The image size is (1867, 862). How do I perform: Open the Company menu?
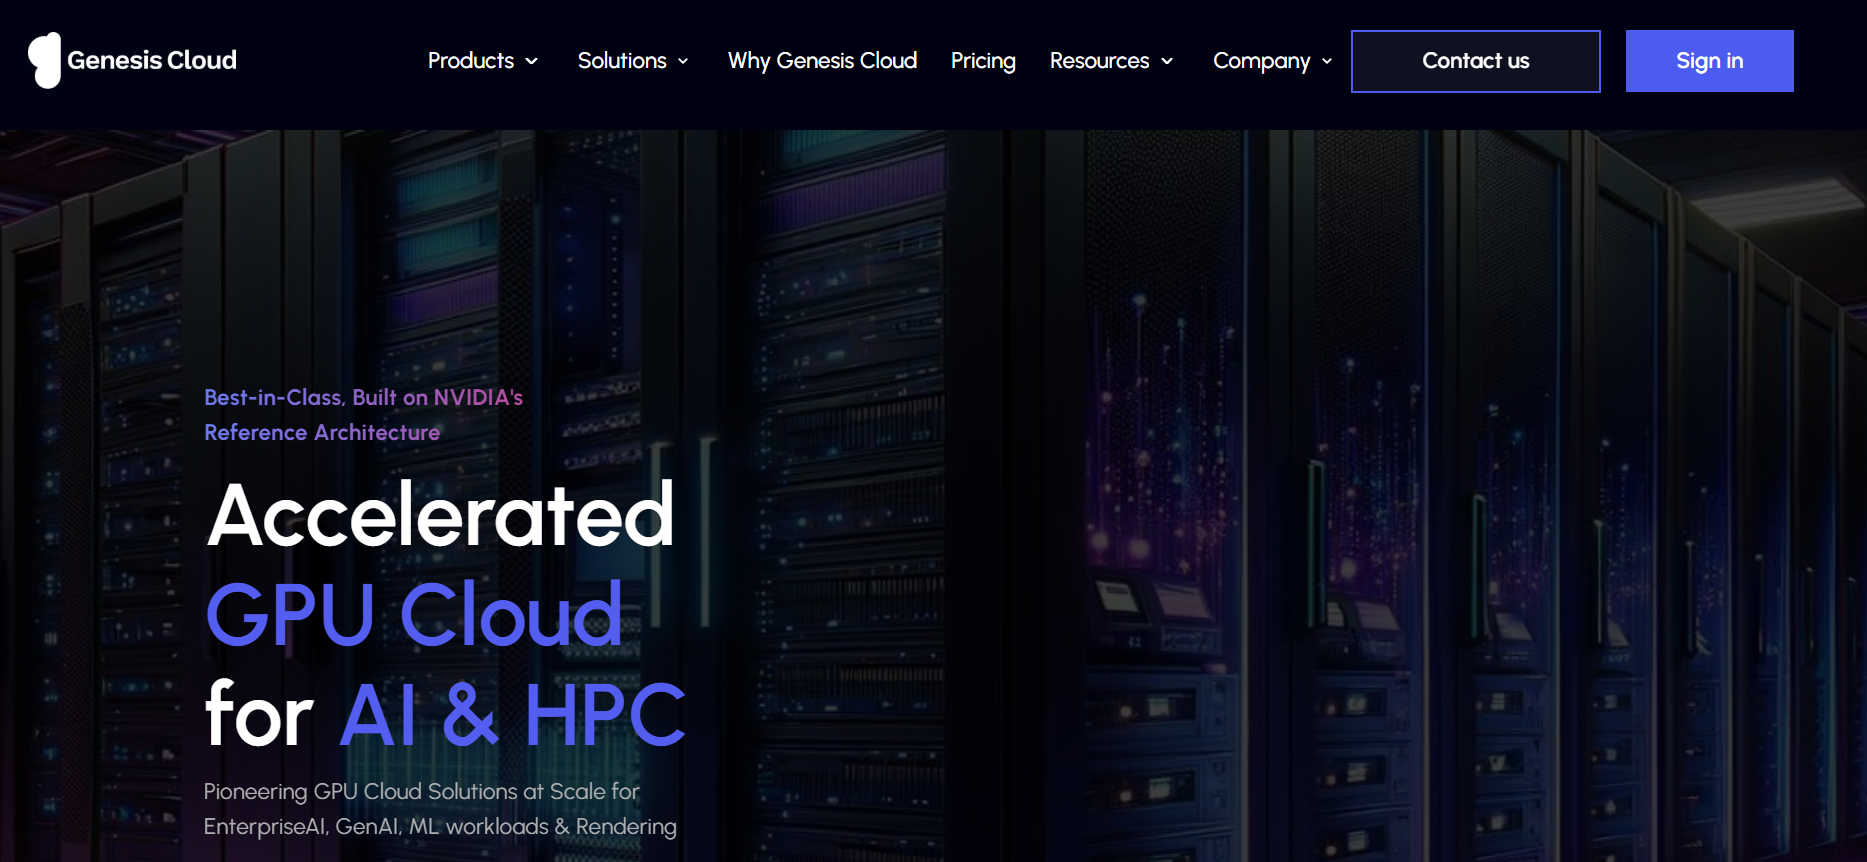tap(1261, 61)
